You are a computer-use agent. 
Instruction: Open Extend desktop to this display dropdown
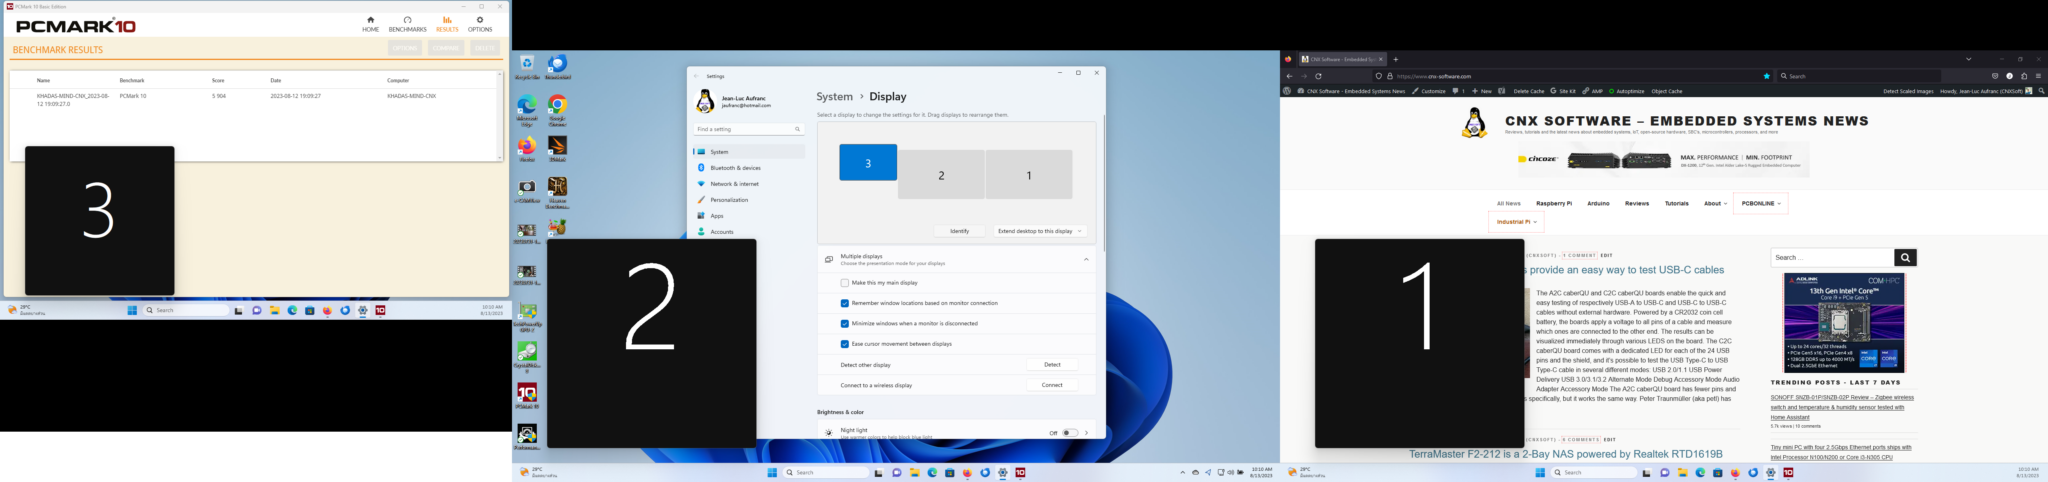[1040, 231]
